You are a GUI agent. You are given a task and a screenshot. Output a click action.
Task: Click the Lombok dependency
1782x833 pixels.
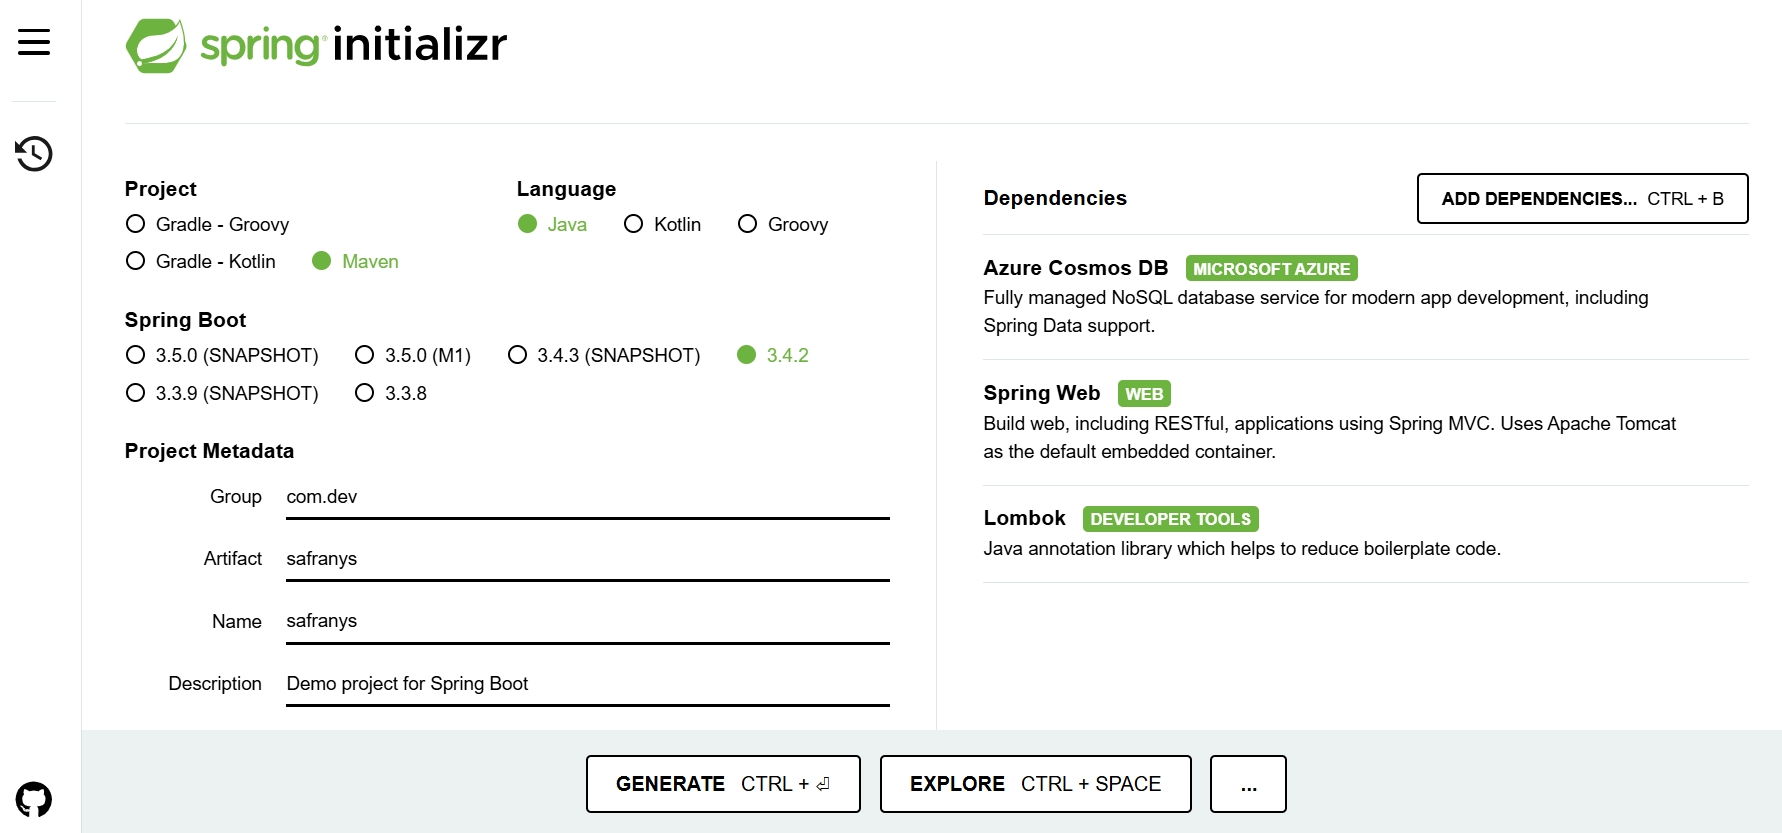[x=1366, y=533]
